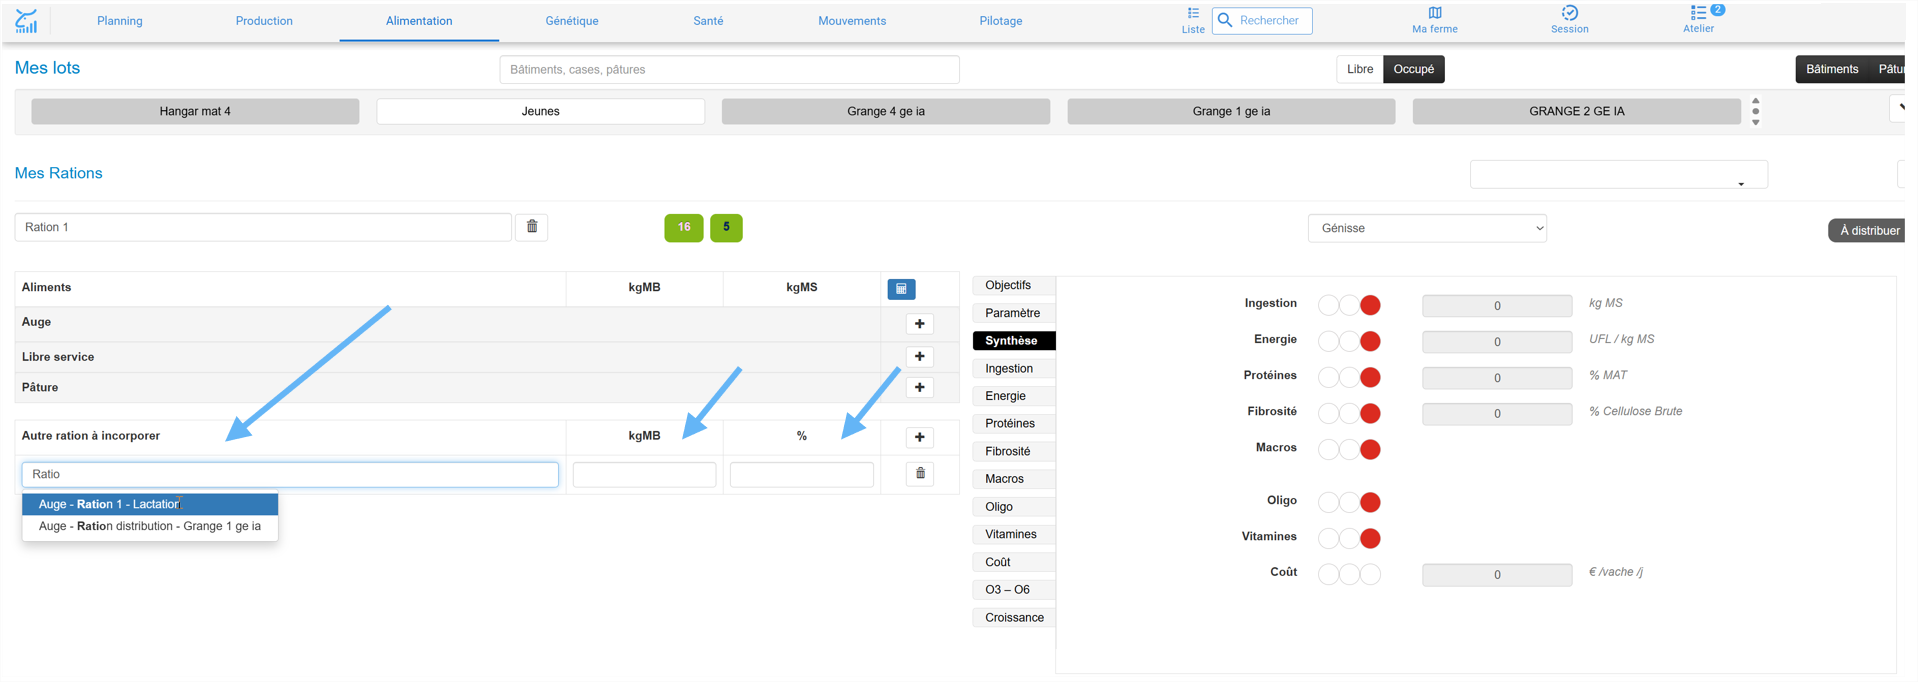Click the application logo icon
The image size is (1918, 682).
click(x=26, y=21)
